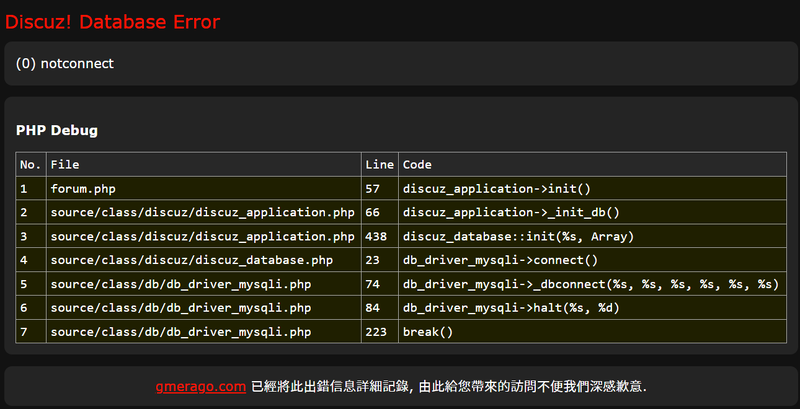Click the 'File' column header

[204, 165]
